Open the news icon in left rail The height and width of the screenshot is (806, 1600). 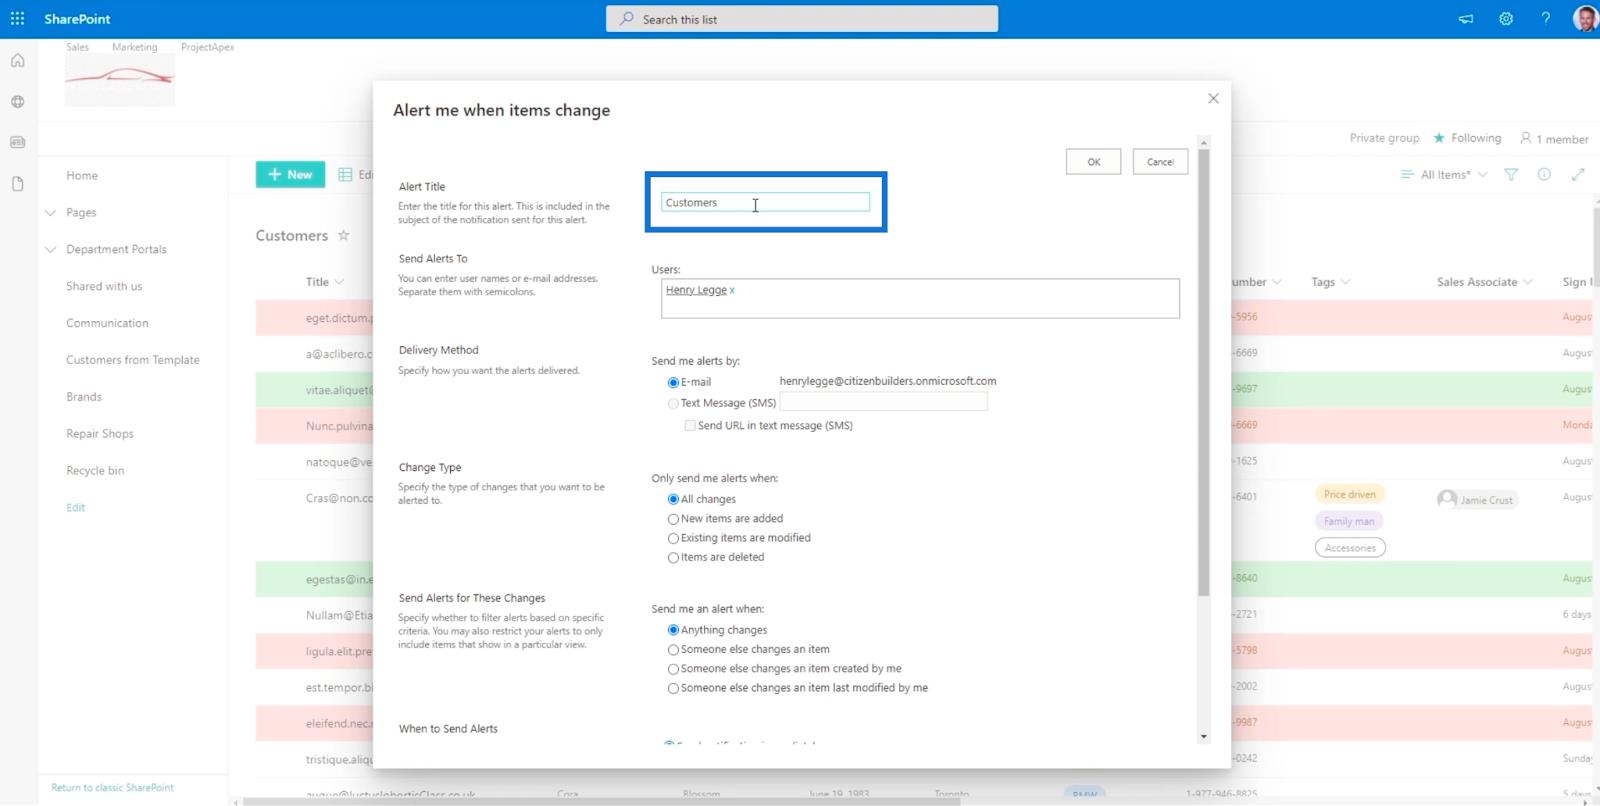coord(17,143)
